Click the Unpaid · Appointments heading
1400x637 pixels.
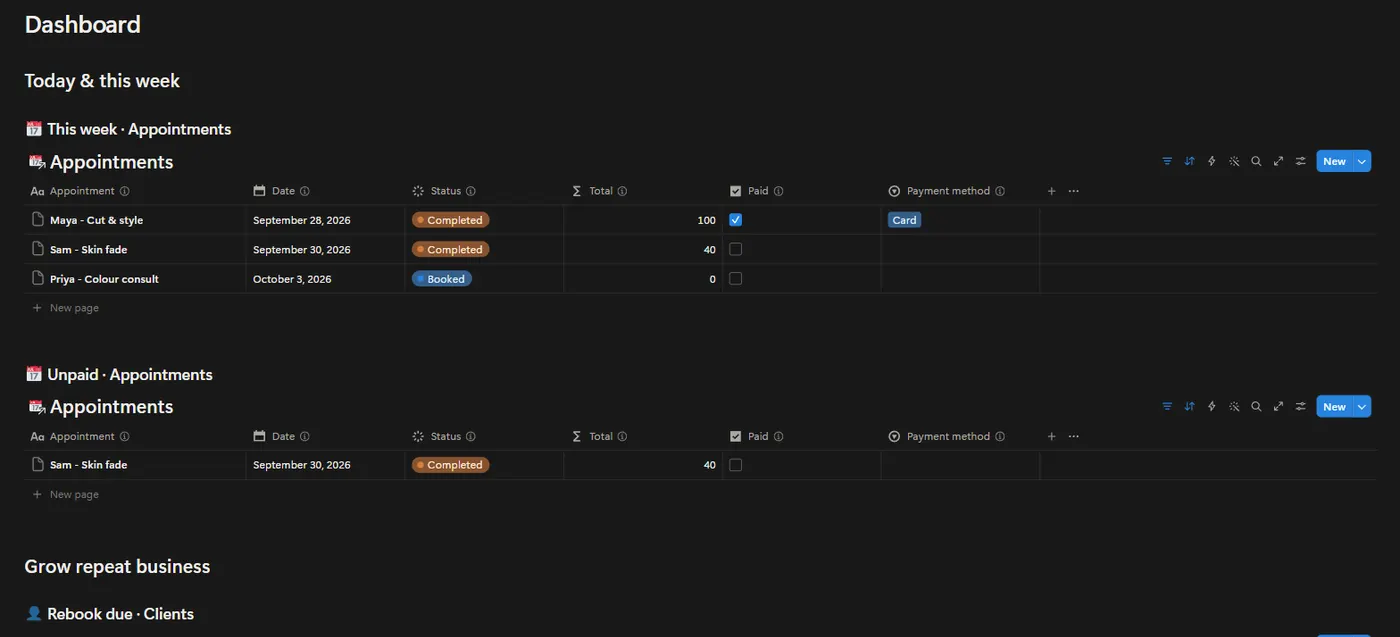click(130, 375)
